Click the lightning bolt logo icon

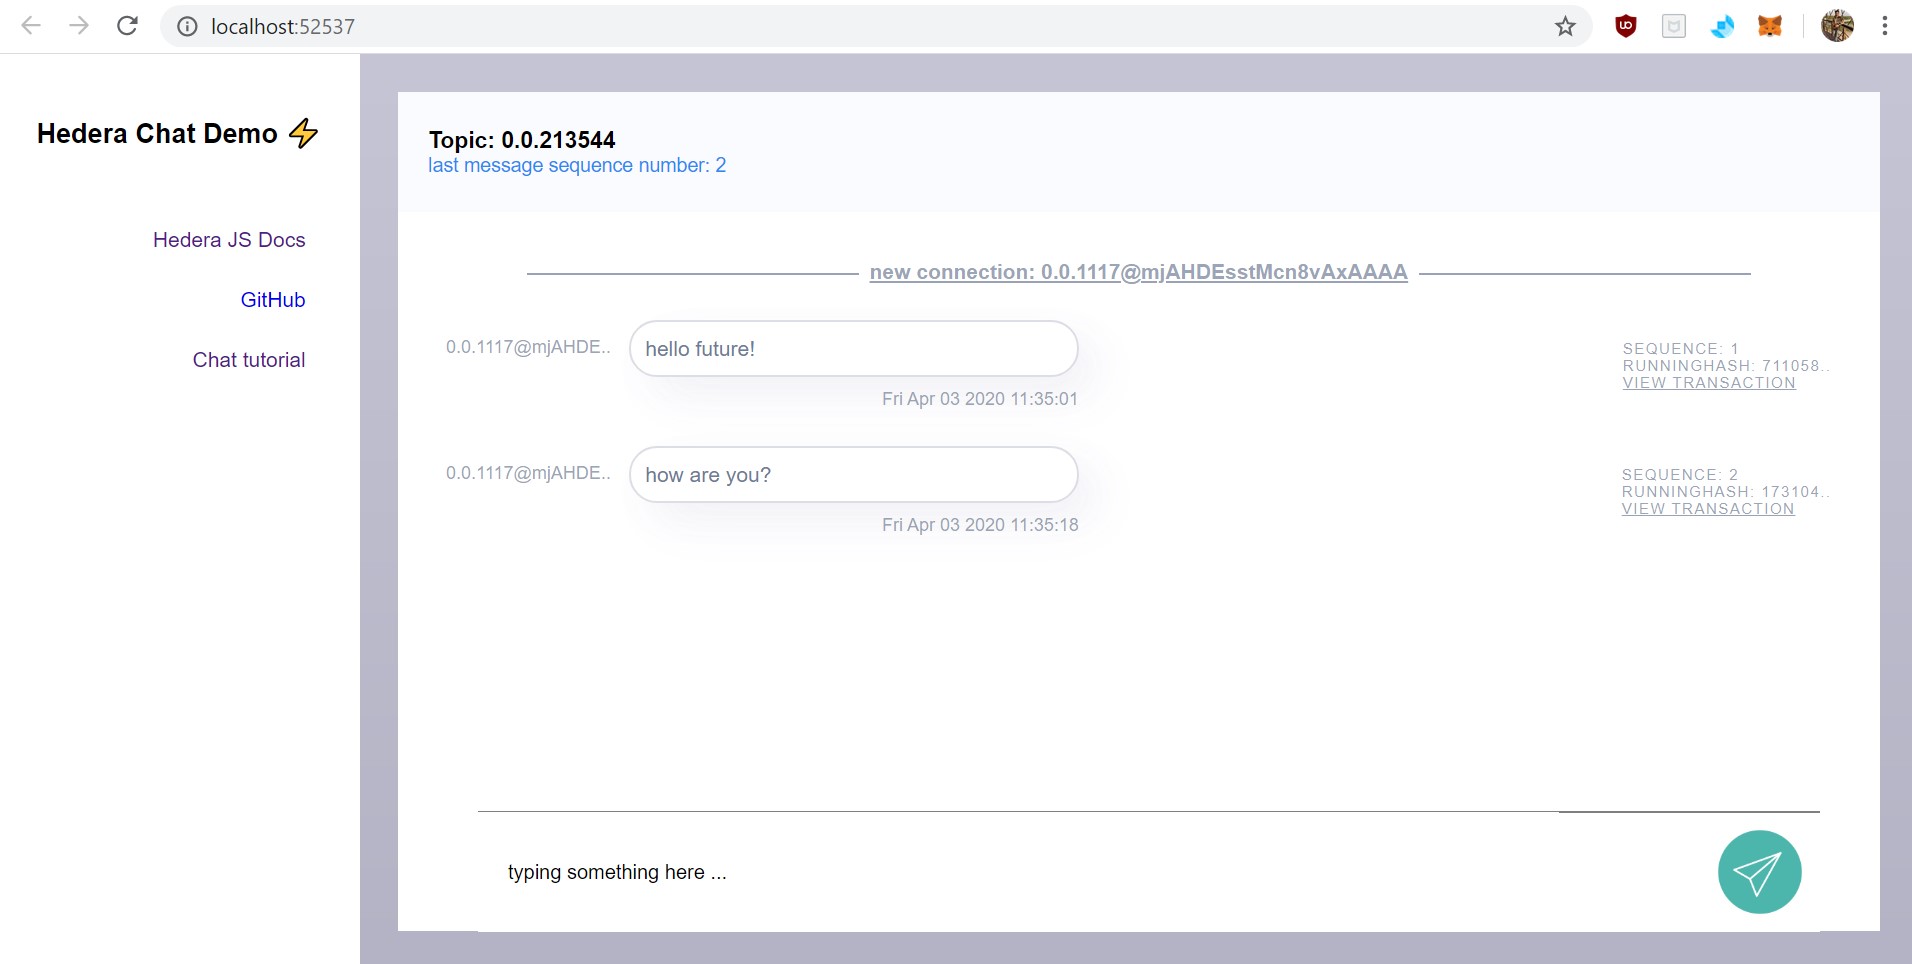(x=304, y=133)
